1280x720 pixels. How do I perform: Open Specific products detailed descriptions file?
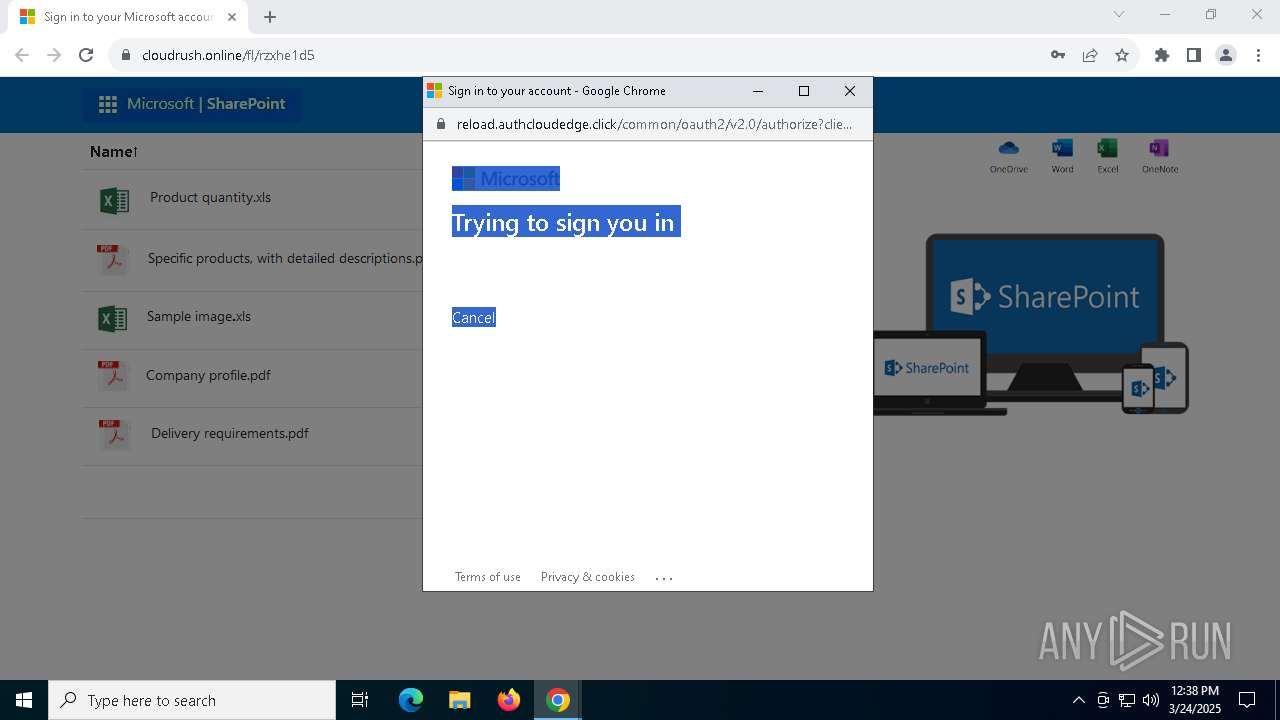[x=285, y=258]
